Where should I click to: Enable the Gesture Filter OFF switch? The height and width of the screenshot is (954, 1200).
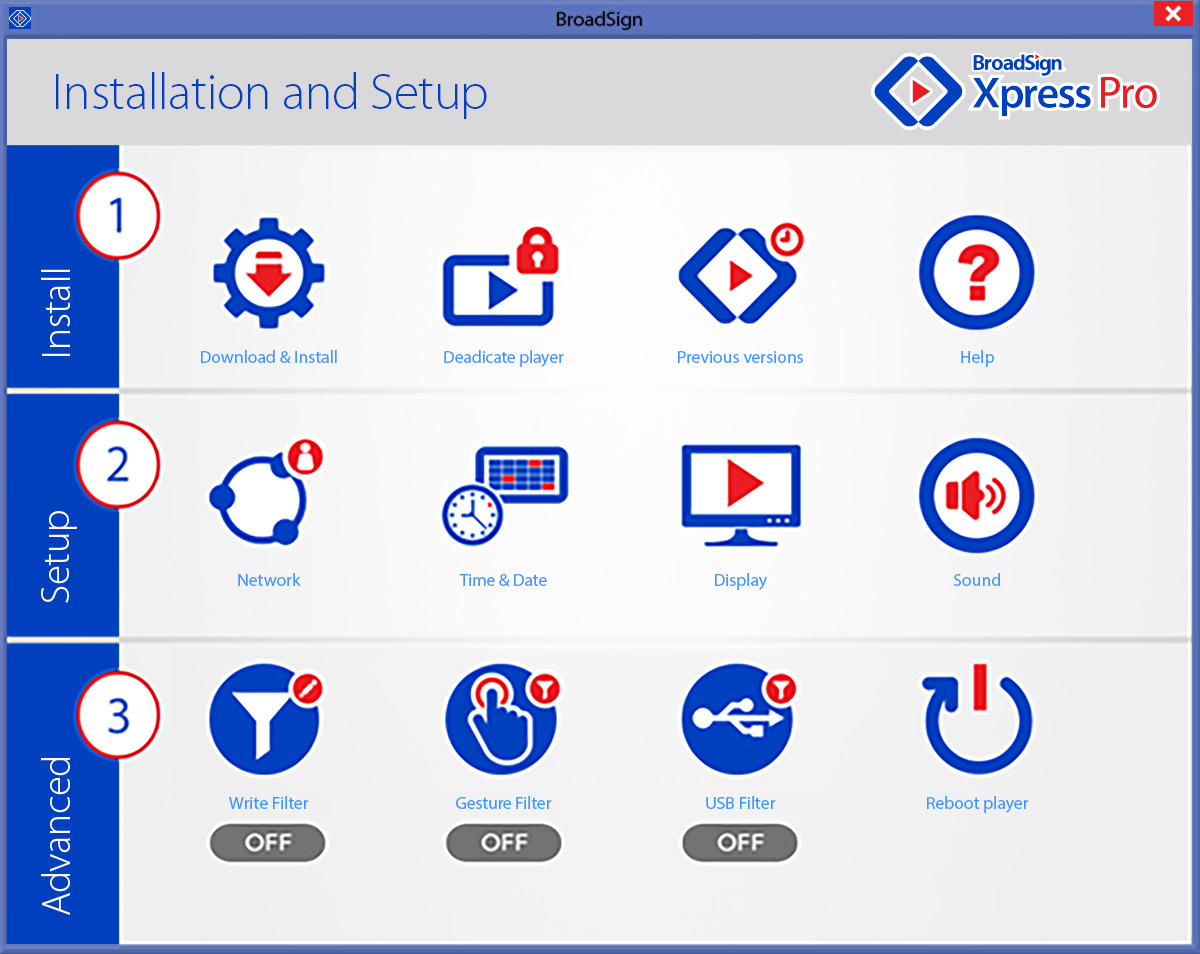(503, 843)
